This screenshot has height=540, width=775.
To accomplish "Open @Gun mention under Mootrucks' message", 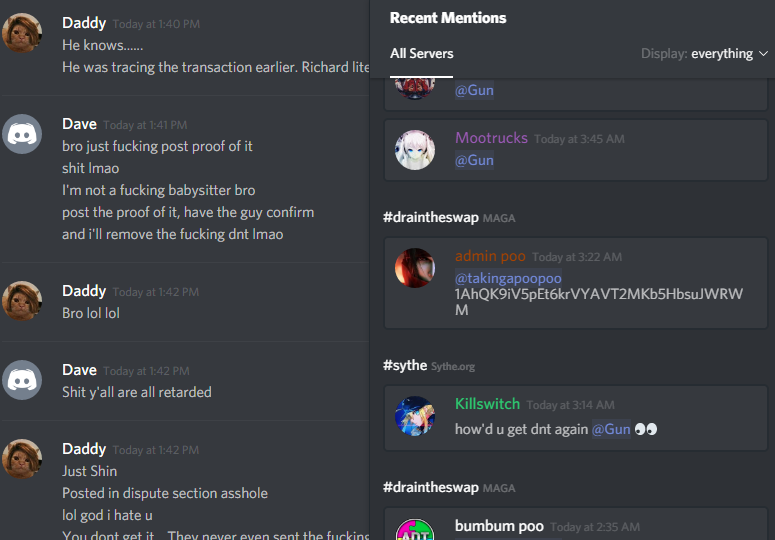I will pos(474,160).
